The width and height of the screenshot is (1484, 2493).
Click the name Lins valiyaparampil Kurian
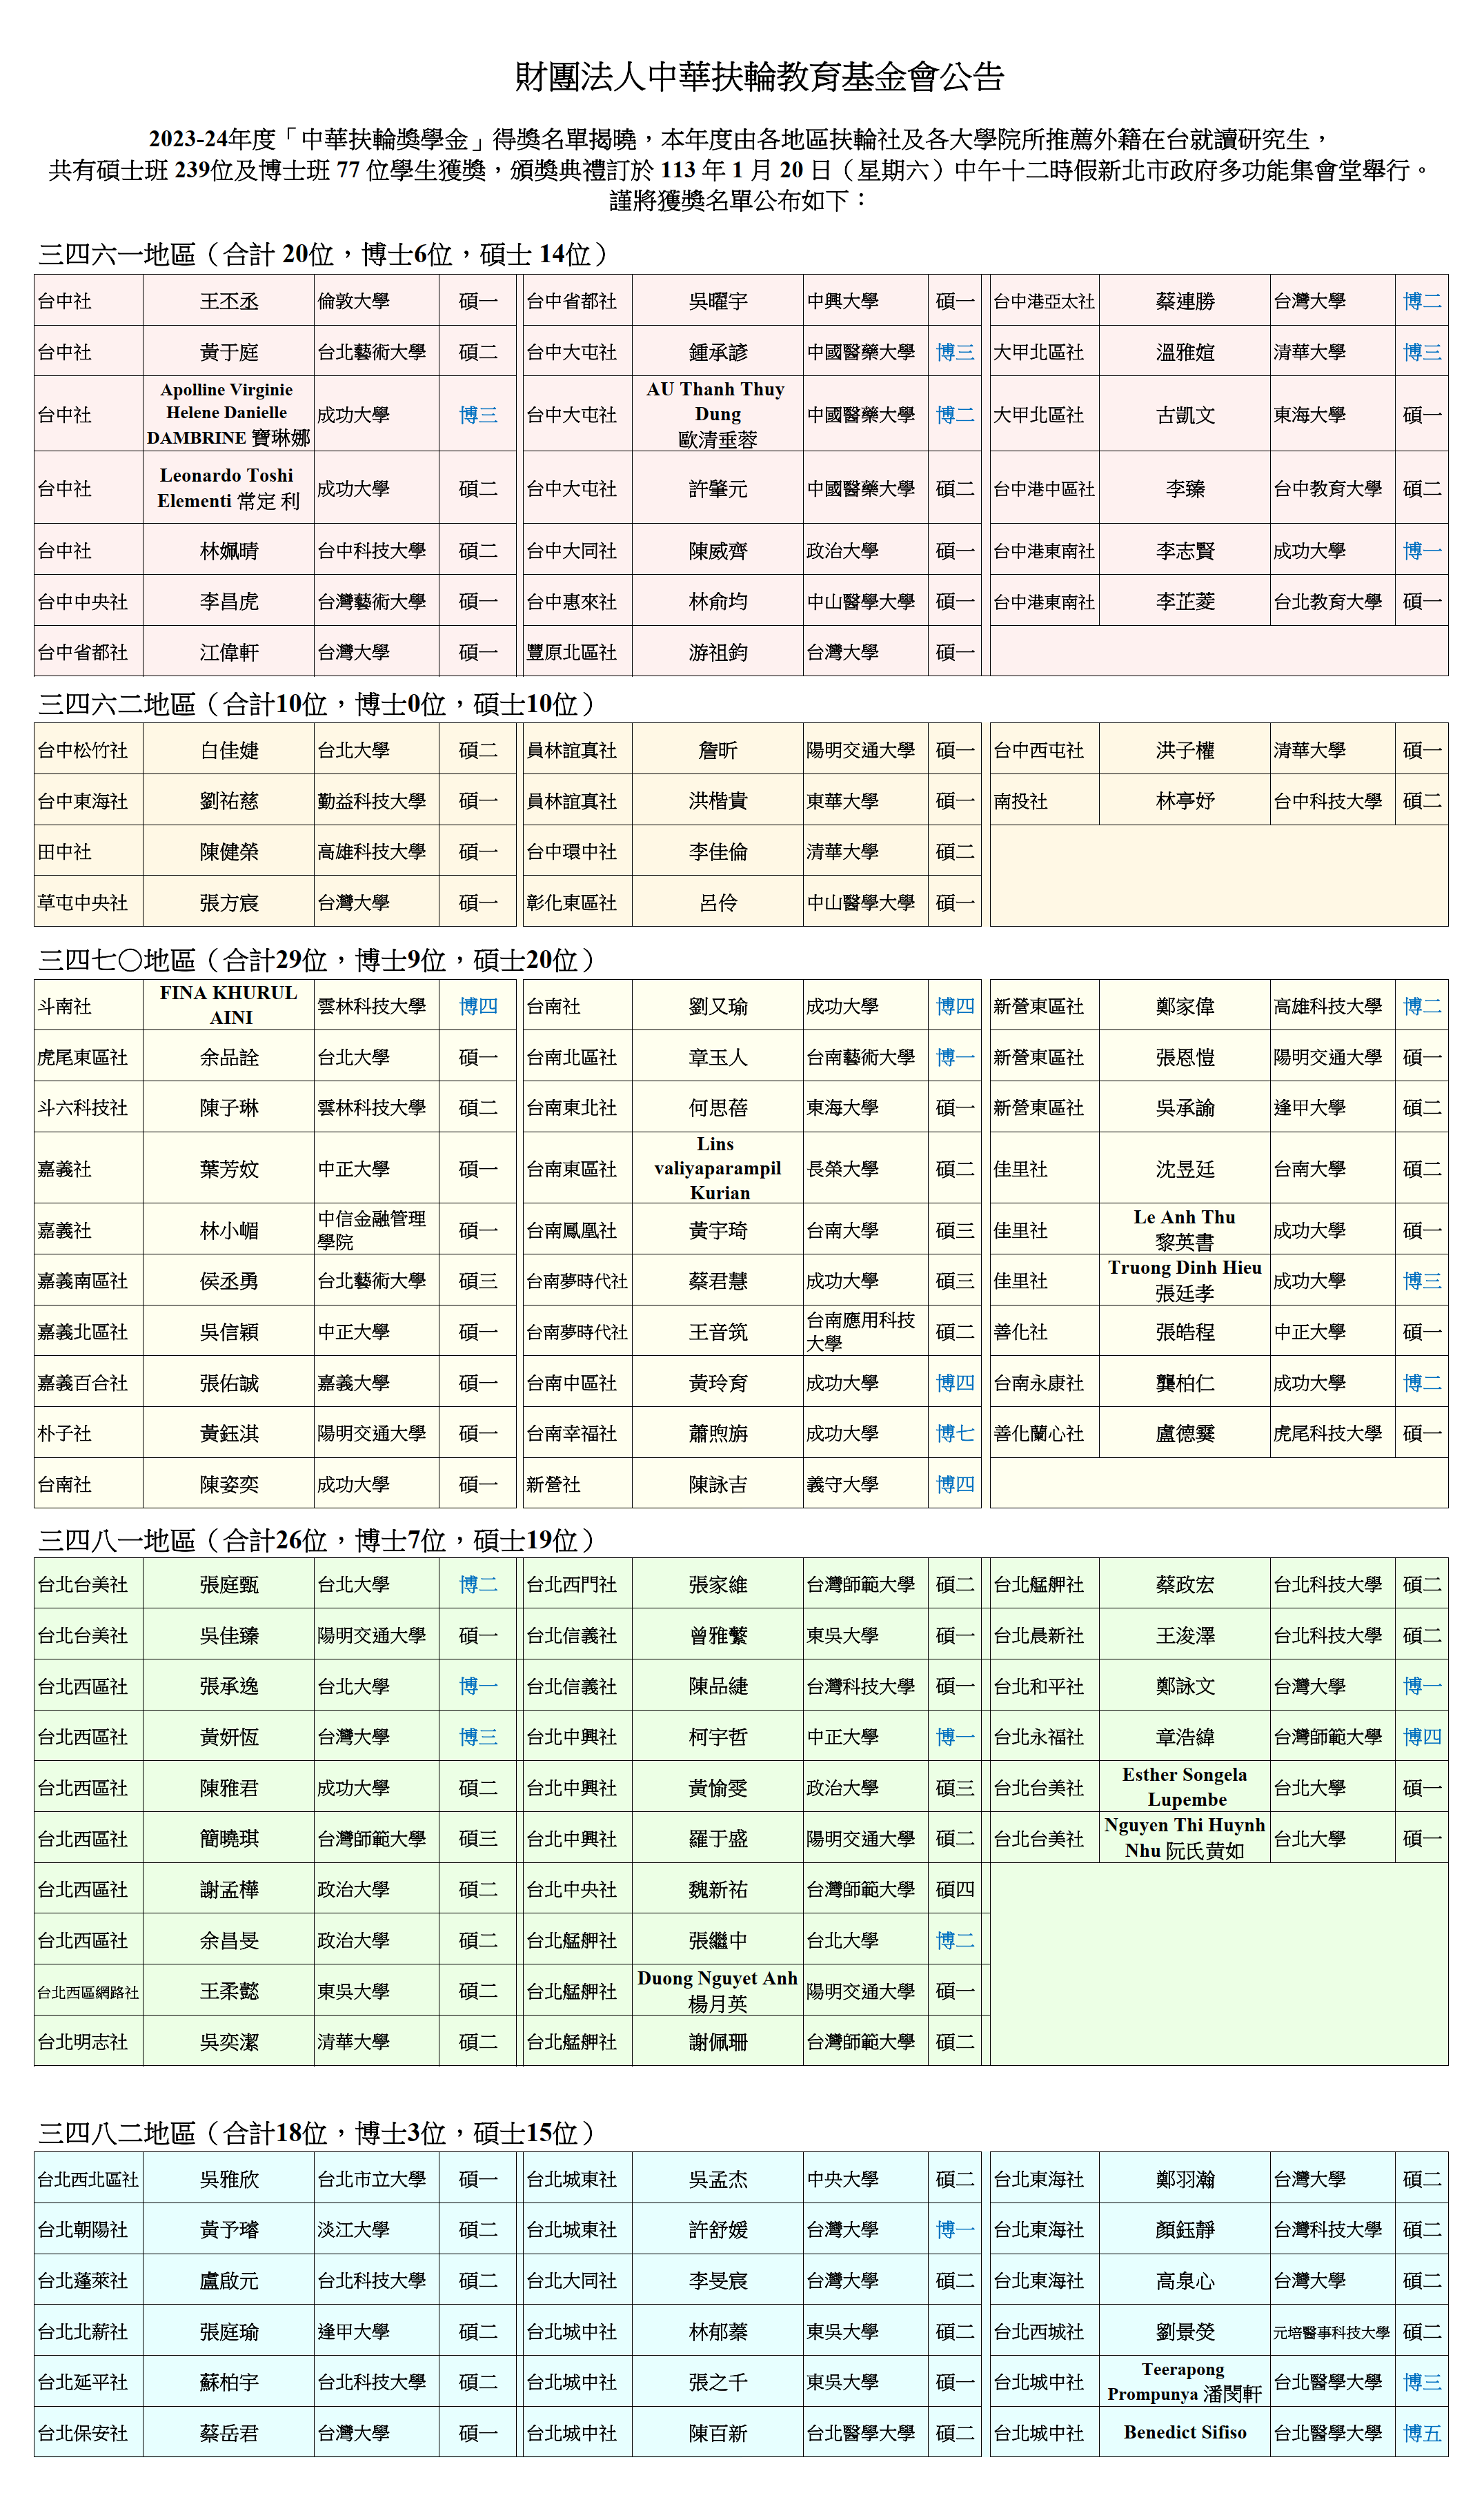(717, 1168)
